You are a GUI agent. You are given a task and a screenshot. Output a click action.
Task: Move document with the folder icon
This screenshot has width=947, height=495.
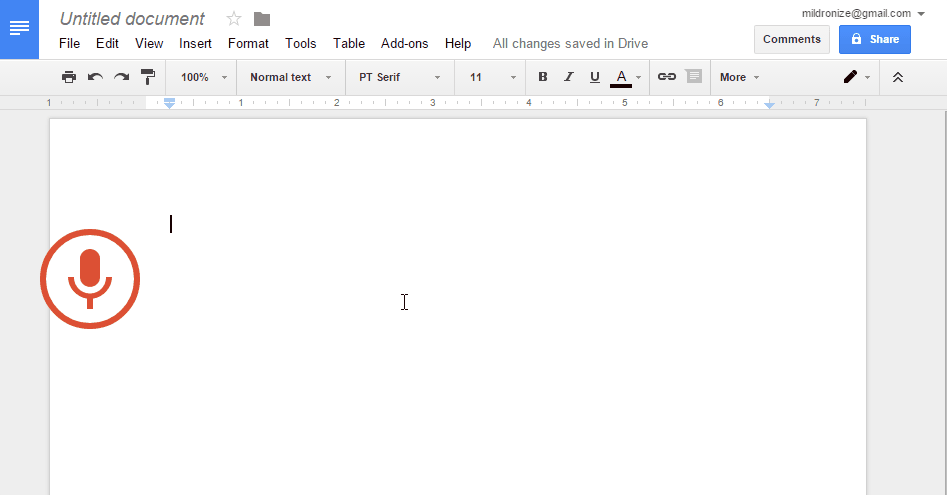click(262, 19)
